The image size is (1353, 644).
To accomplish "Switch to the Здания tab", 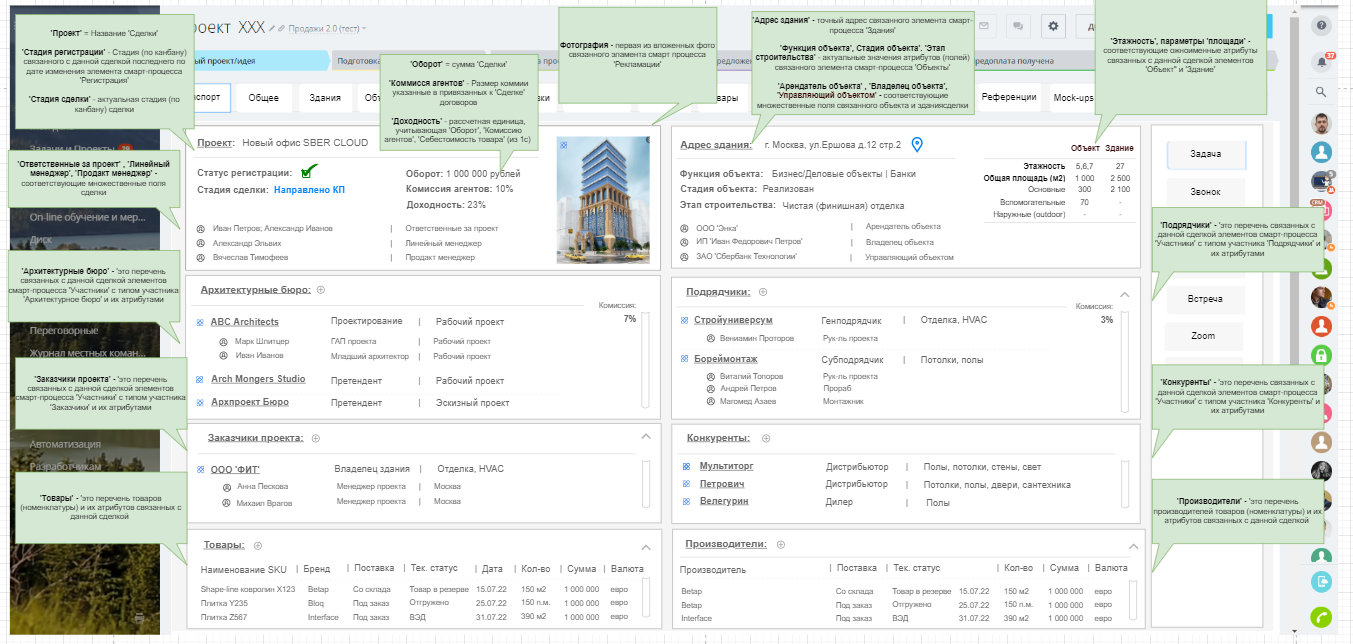I will 323,98.
